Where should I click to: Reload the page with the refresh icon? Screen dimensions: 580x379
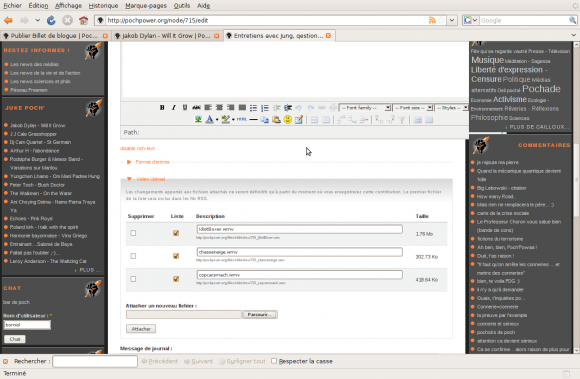coord(51,20)
